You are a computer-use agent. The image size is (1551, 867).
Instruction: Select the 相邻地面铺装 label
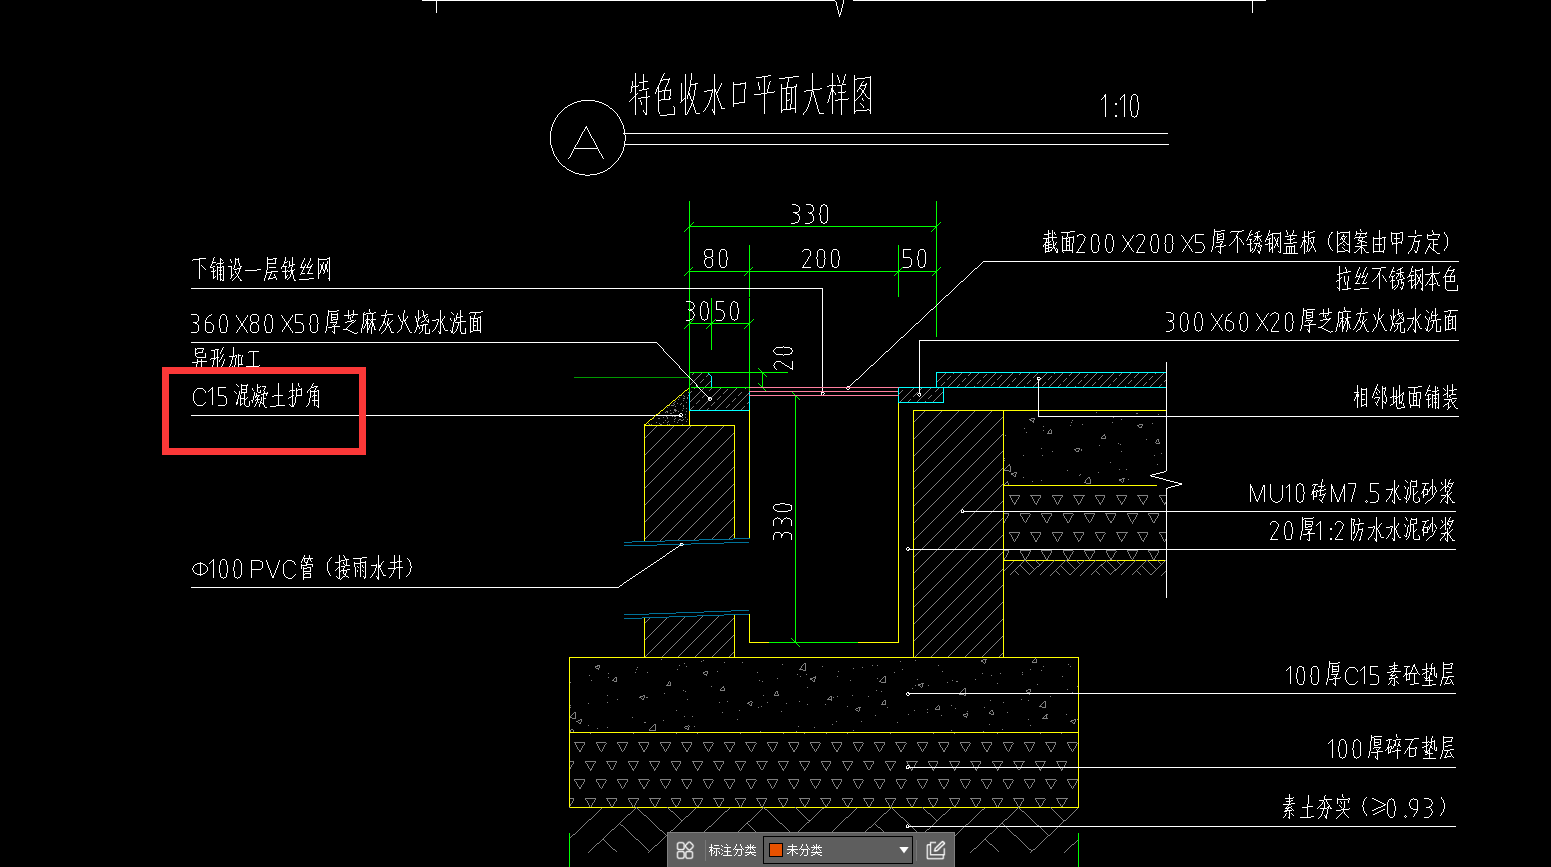coord(1405,398)
